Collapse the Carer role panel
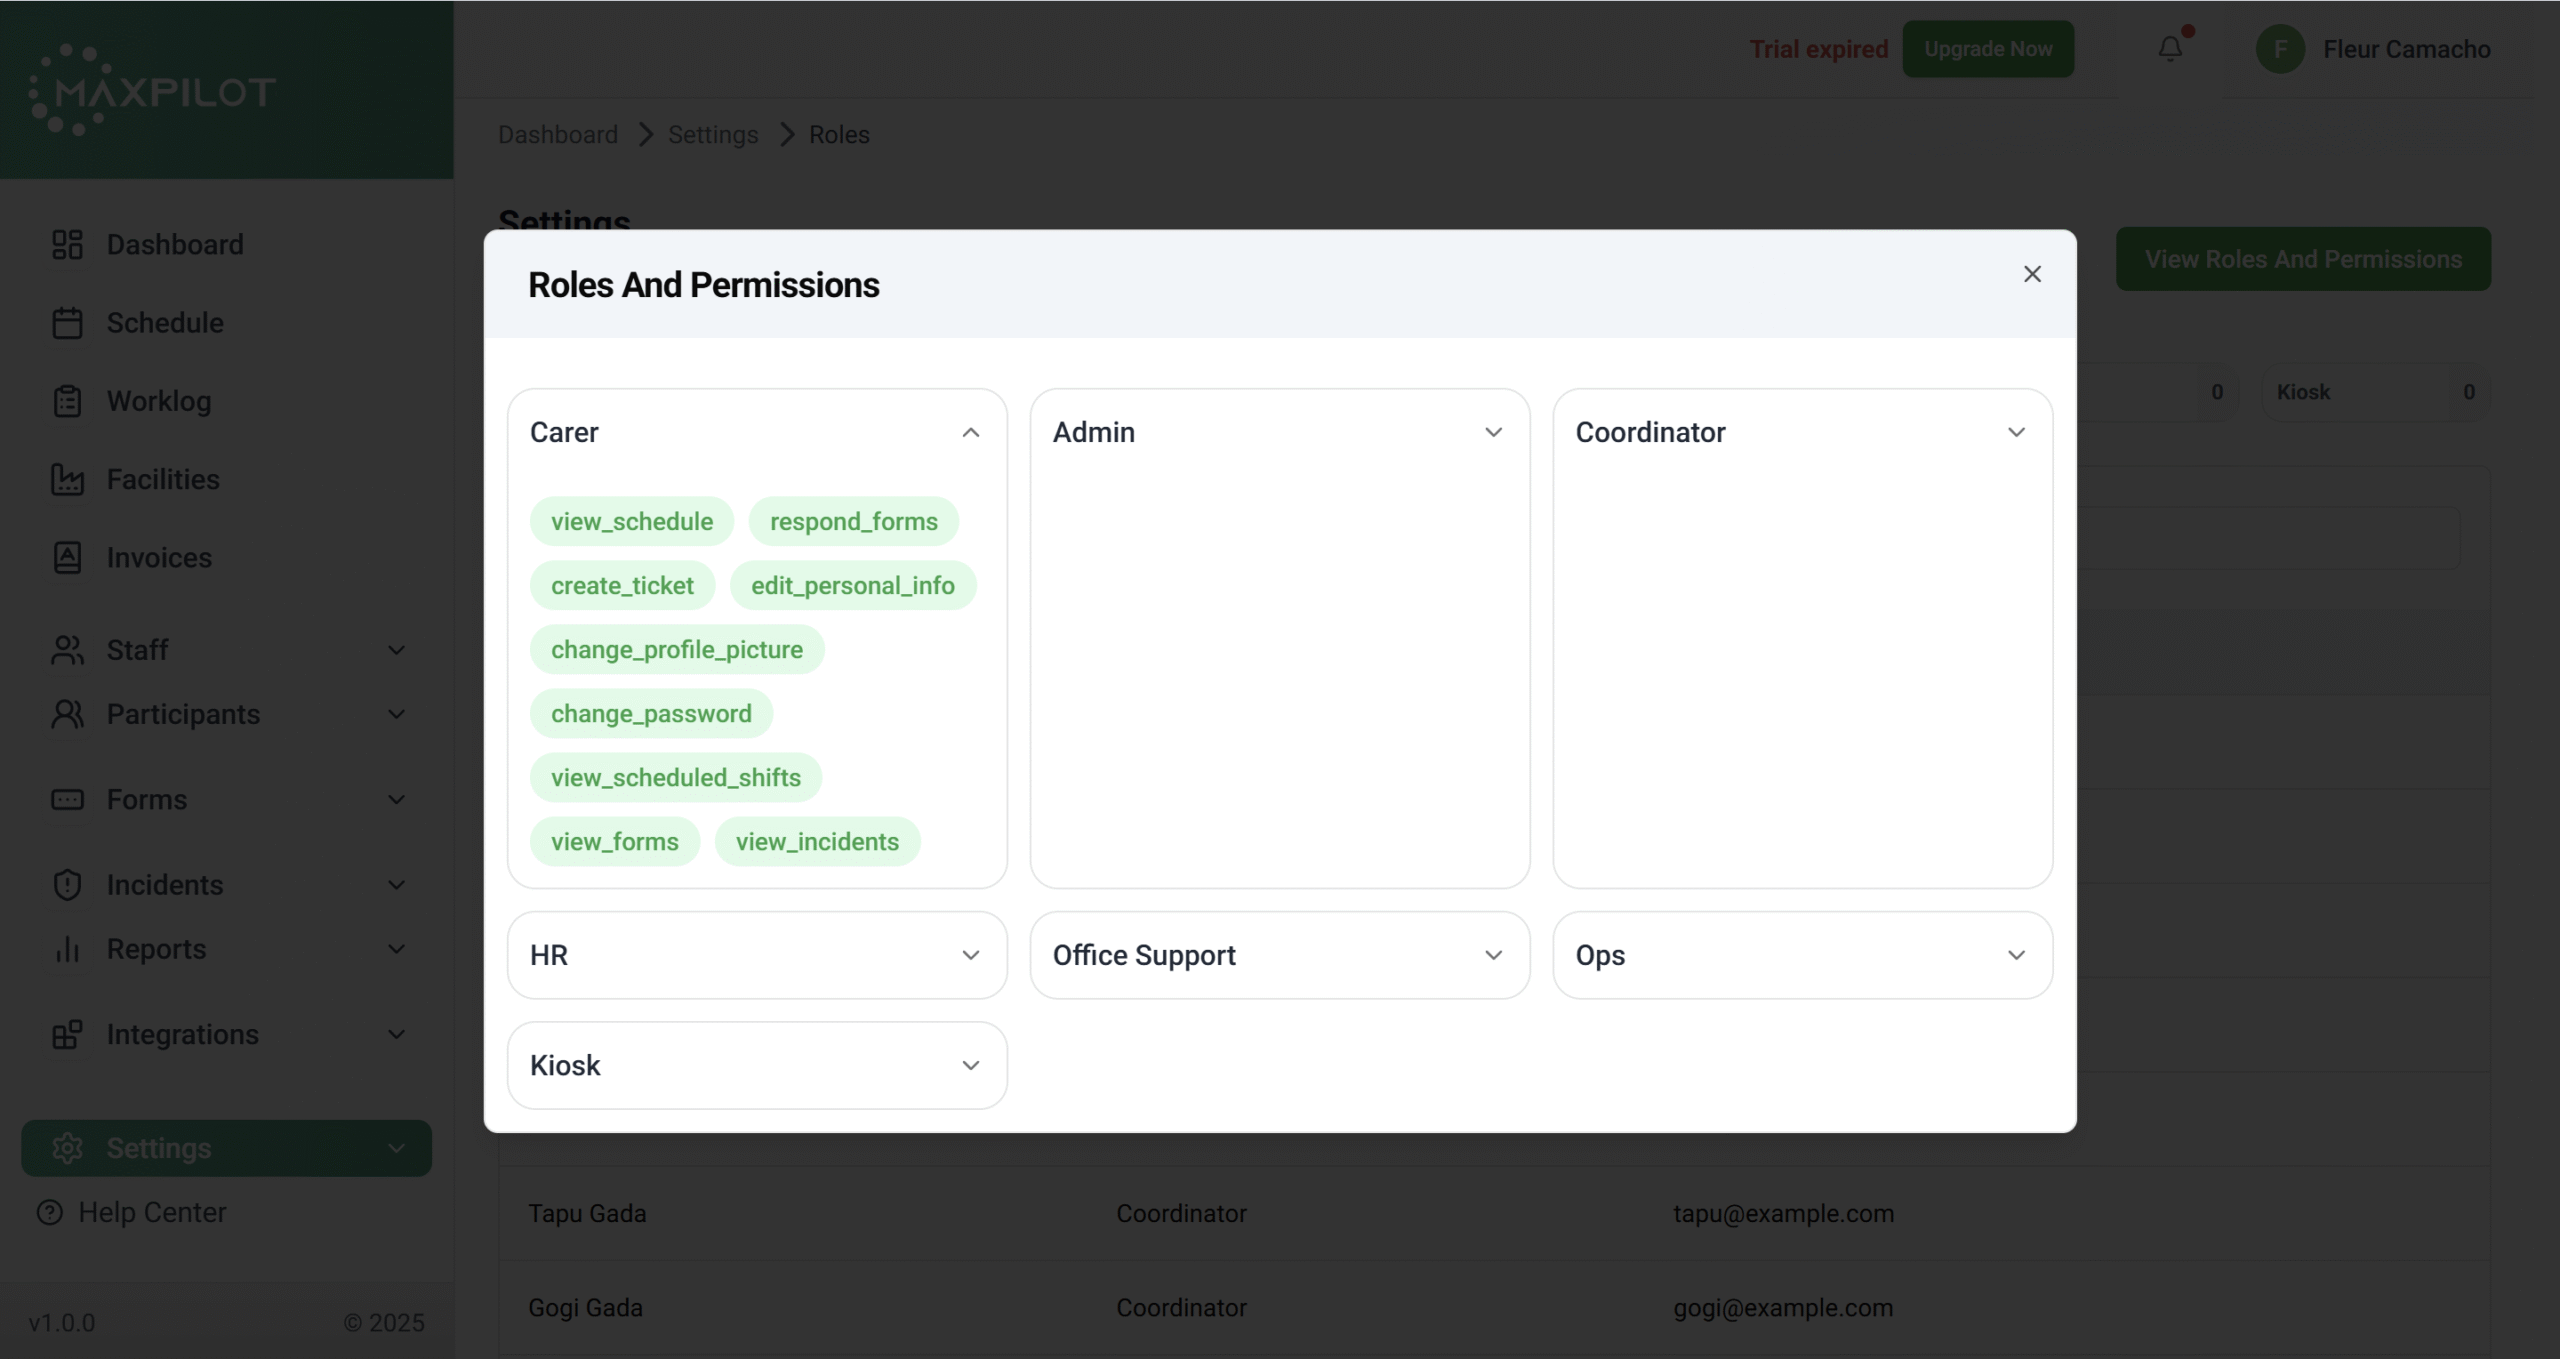2560x1359 pixels. (x=969, y=432)
